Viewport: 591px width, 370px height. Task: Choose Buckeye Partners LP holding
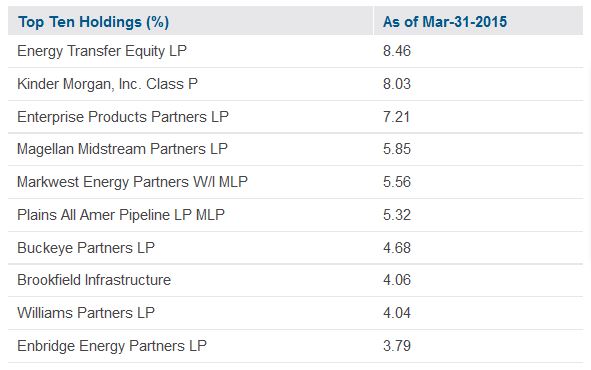point(86,248)
